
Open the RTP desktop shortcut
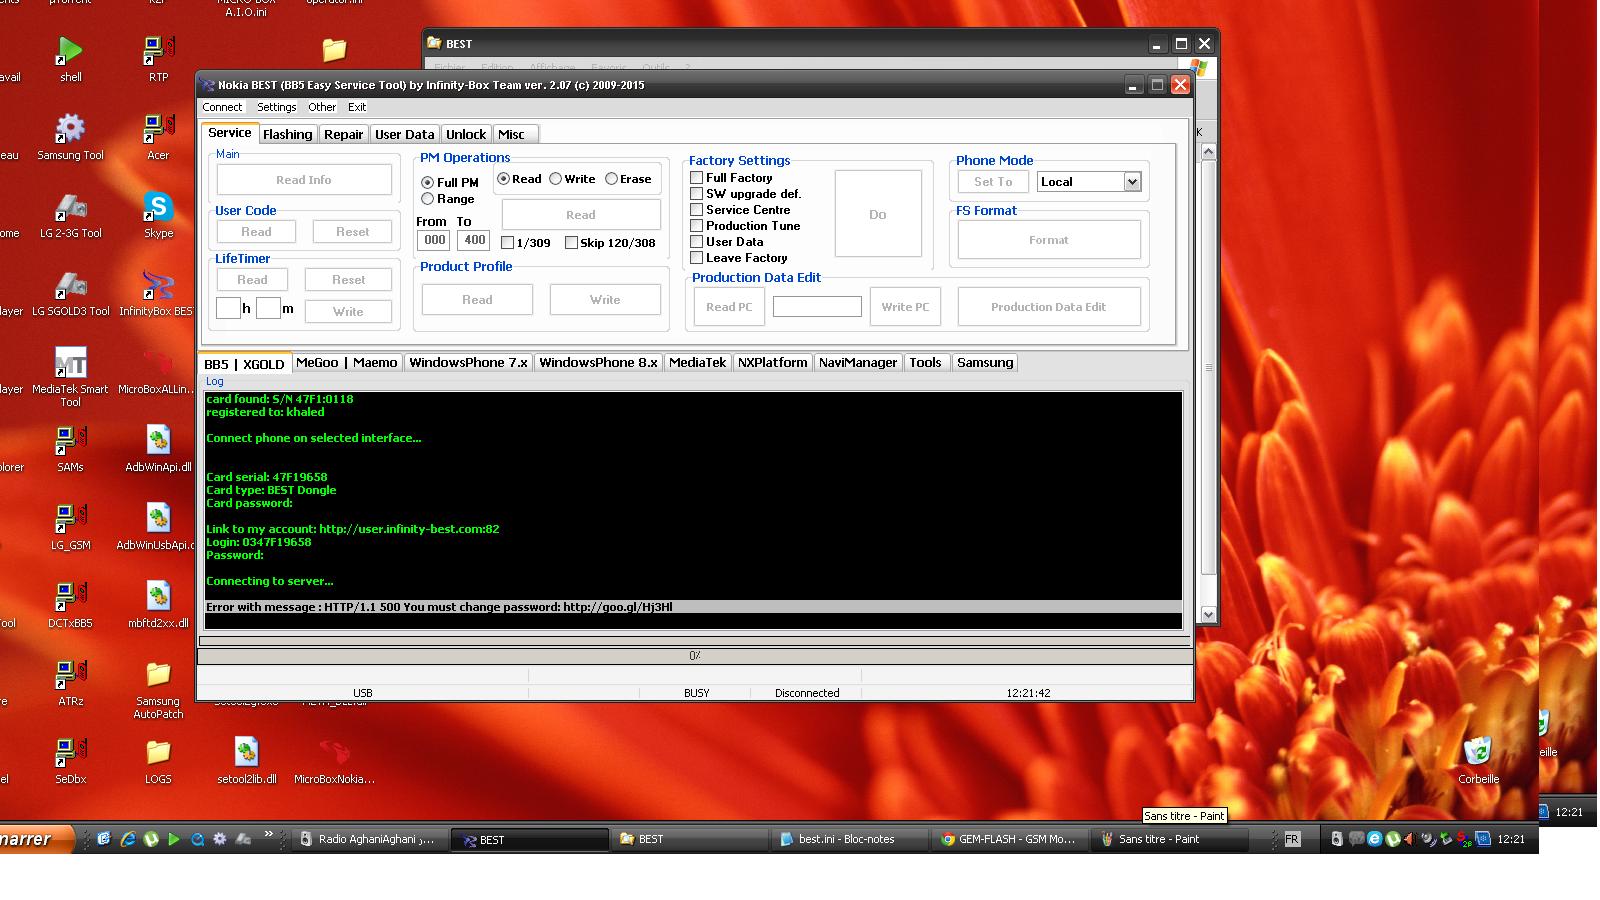(x=158, y=58)
